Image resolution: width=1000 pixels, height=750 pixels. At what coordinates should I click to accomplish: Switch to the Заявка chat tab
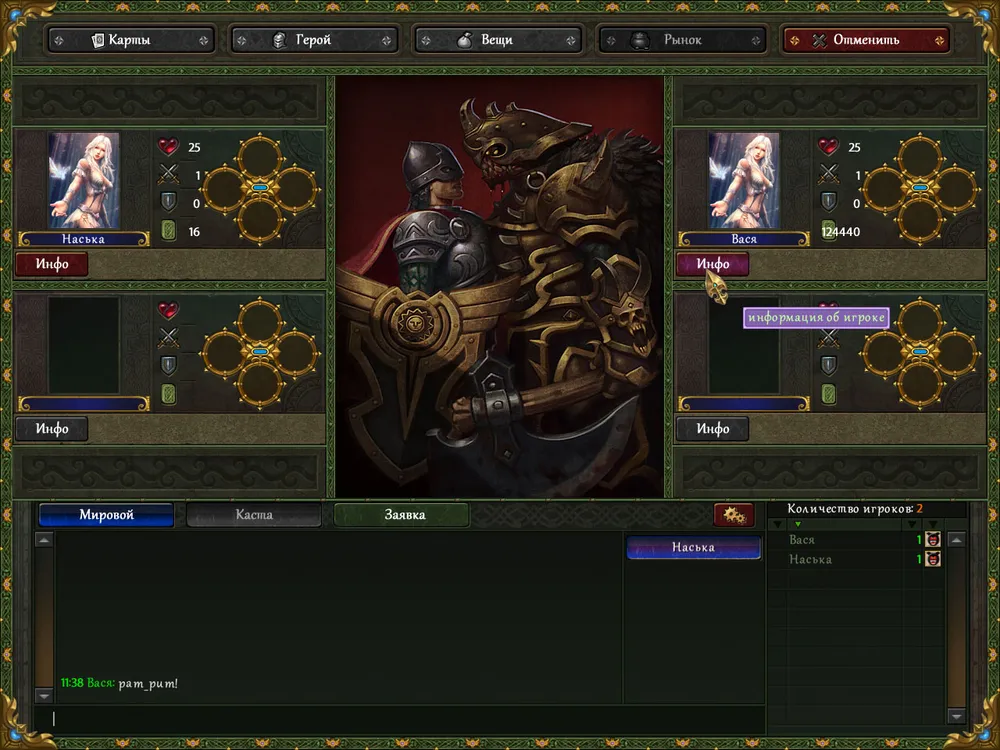click(x=403, y=515)
